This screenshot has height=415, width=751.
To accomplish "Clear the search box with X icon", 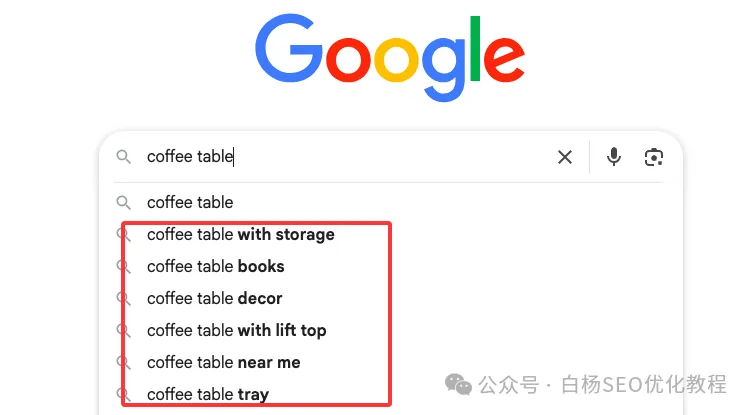I will point(565,157).
